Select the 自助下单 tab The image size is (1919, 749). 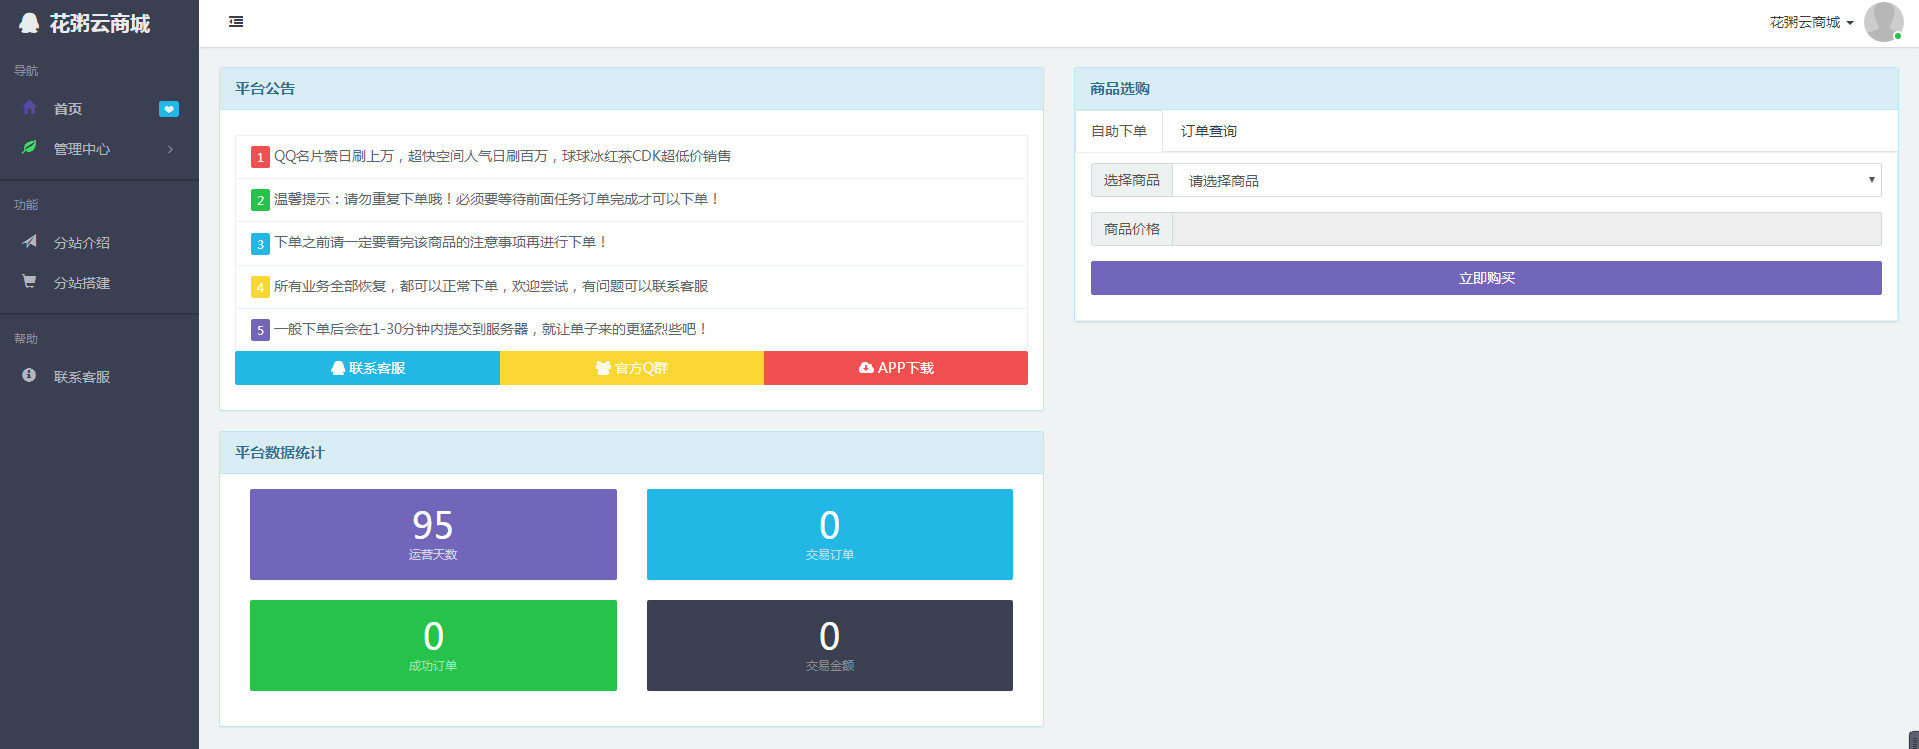point(1118,131)
